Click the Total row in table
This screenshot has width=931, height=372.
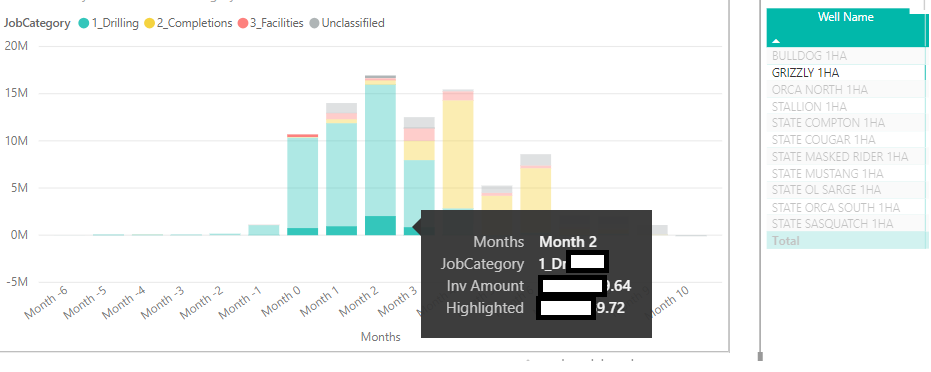(x=846, y=240)
